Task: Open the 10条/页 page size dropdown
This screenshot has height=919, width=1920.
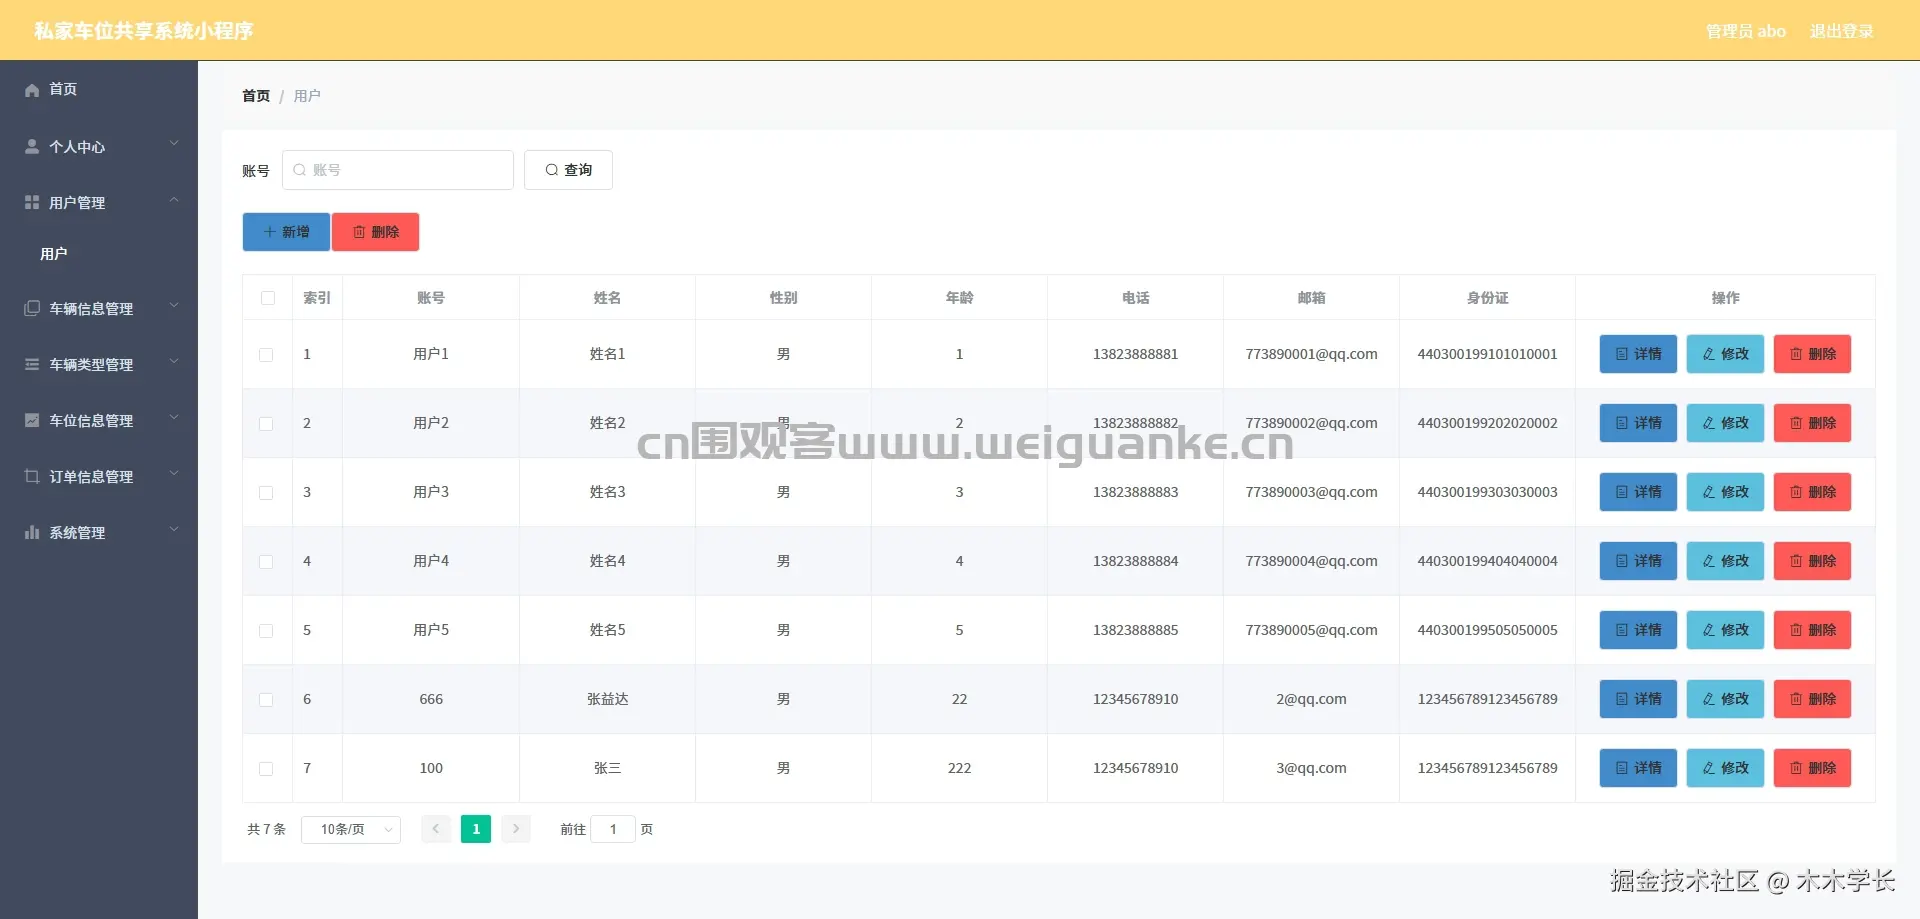Action: pos(351,829)
